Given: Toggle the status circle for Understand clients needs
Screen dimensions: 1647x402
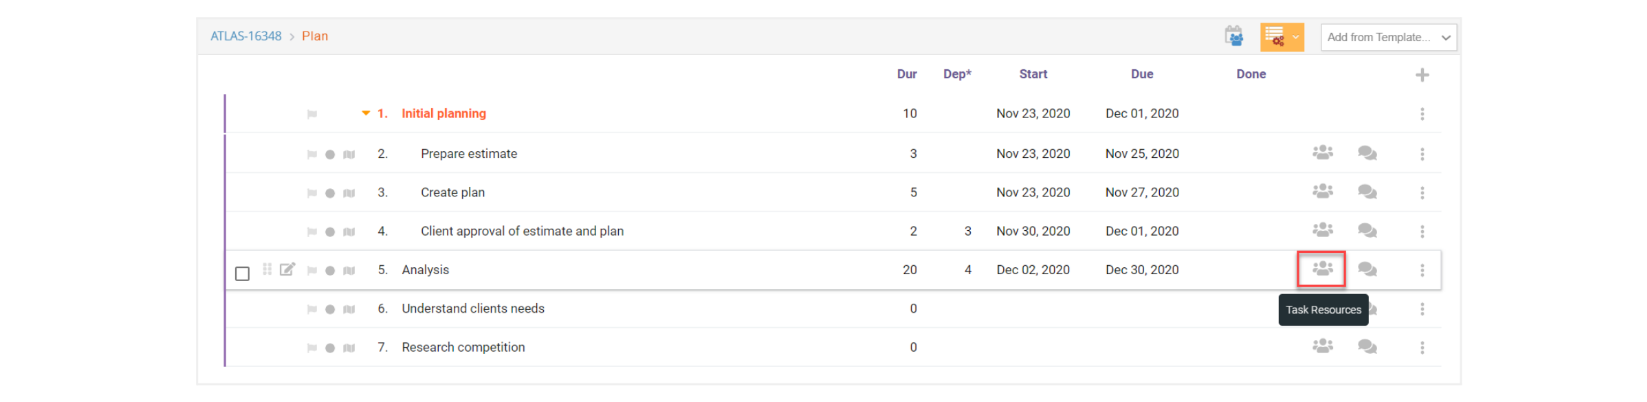Looking at the screenshot, I should [x=330, y=309].
